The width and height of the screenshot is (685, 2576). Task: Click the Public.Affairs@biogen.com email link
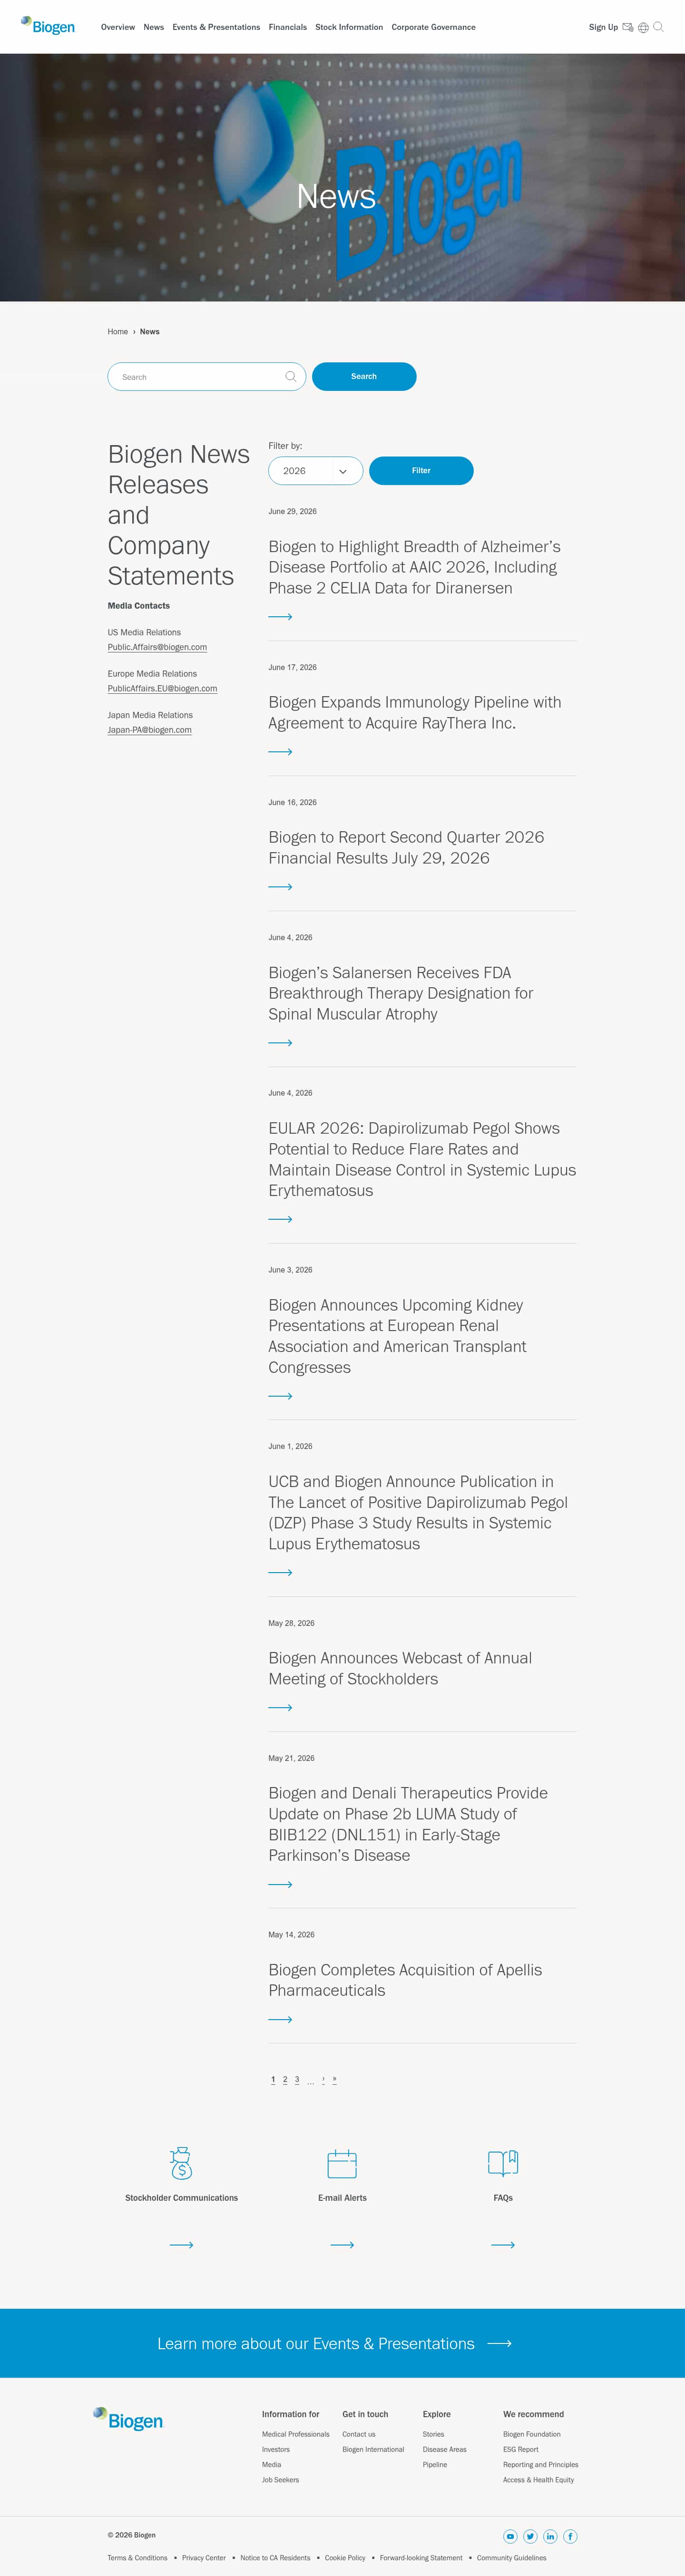[157, 647]
